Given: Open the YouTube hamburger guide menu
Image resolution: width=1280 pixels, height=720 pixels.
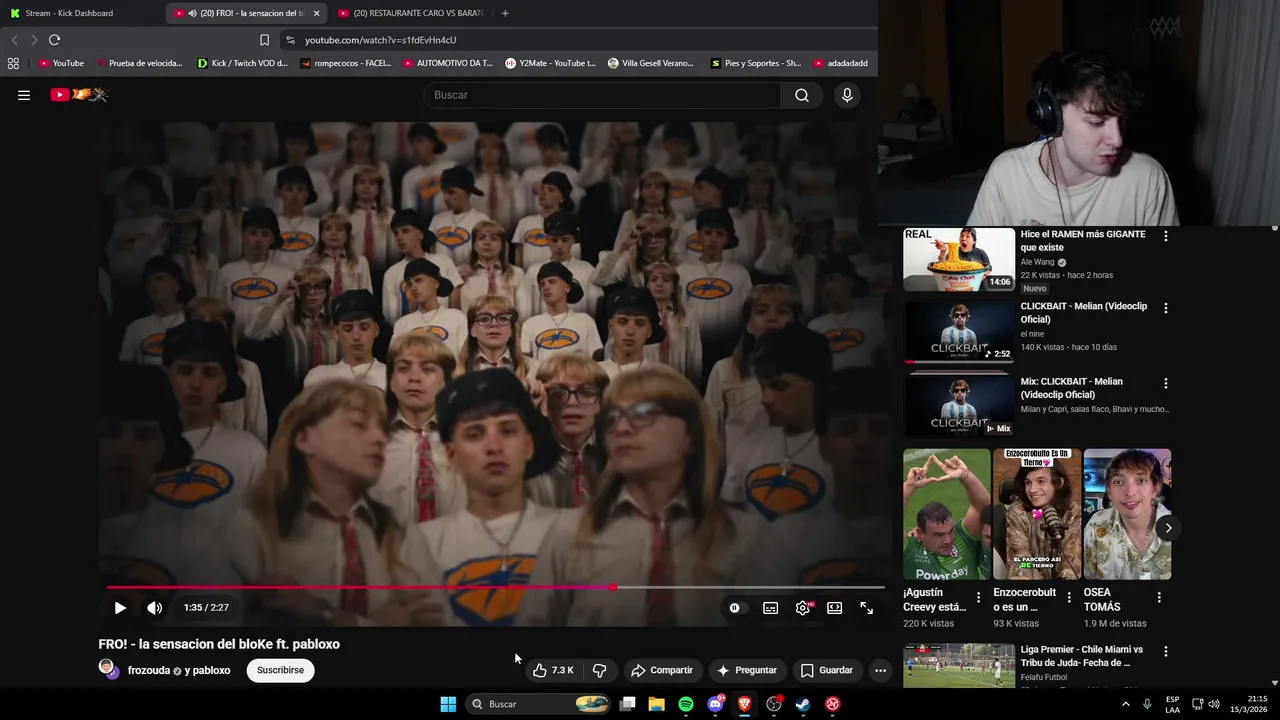Looking at the screenshot, I should (24, 95).
